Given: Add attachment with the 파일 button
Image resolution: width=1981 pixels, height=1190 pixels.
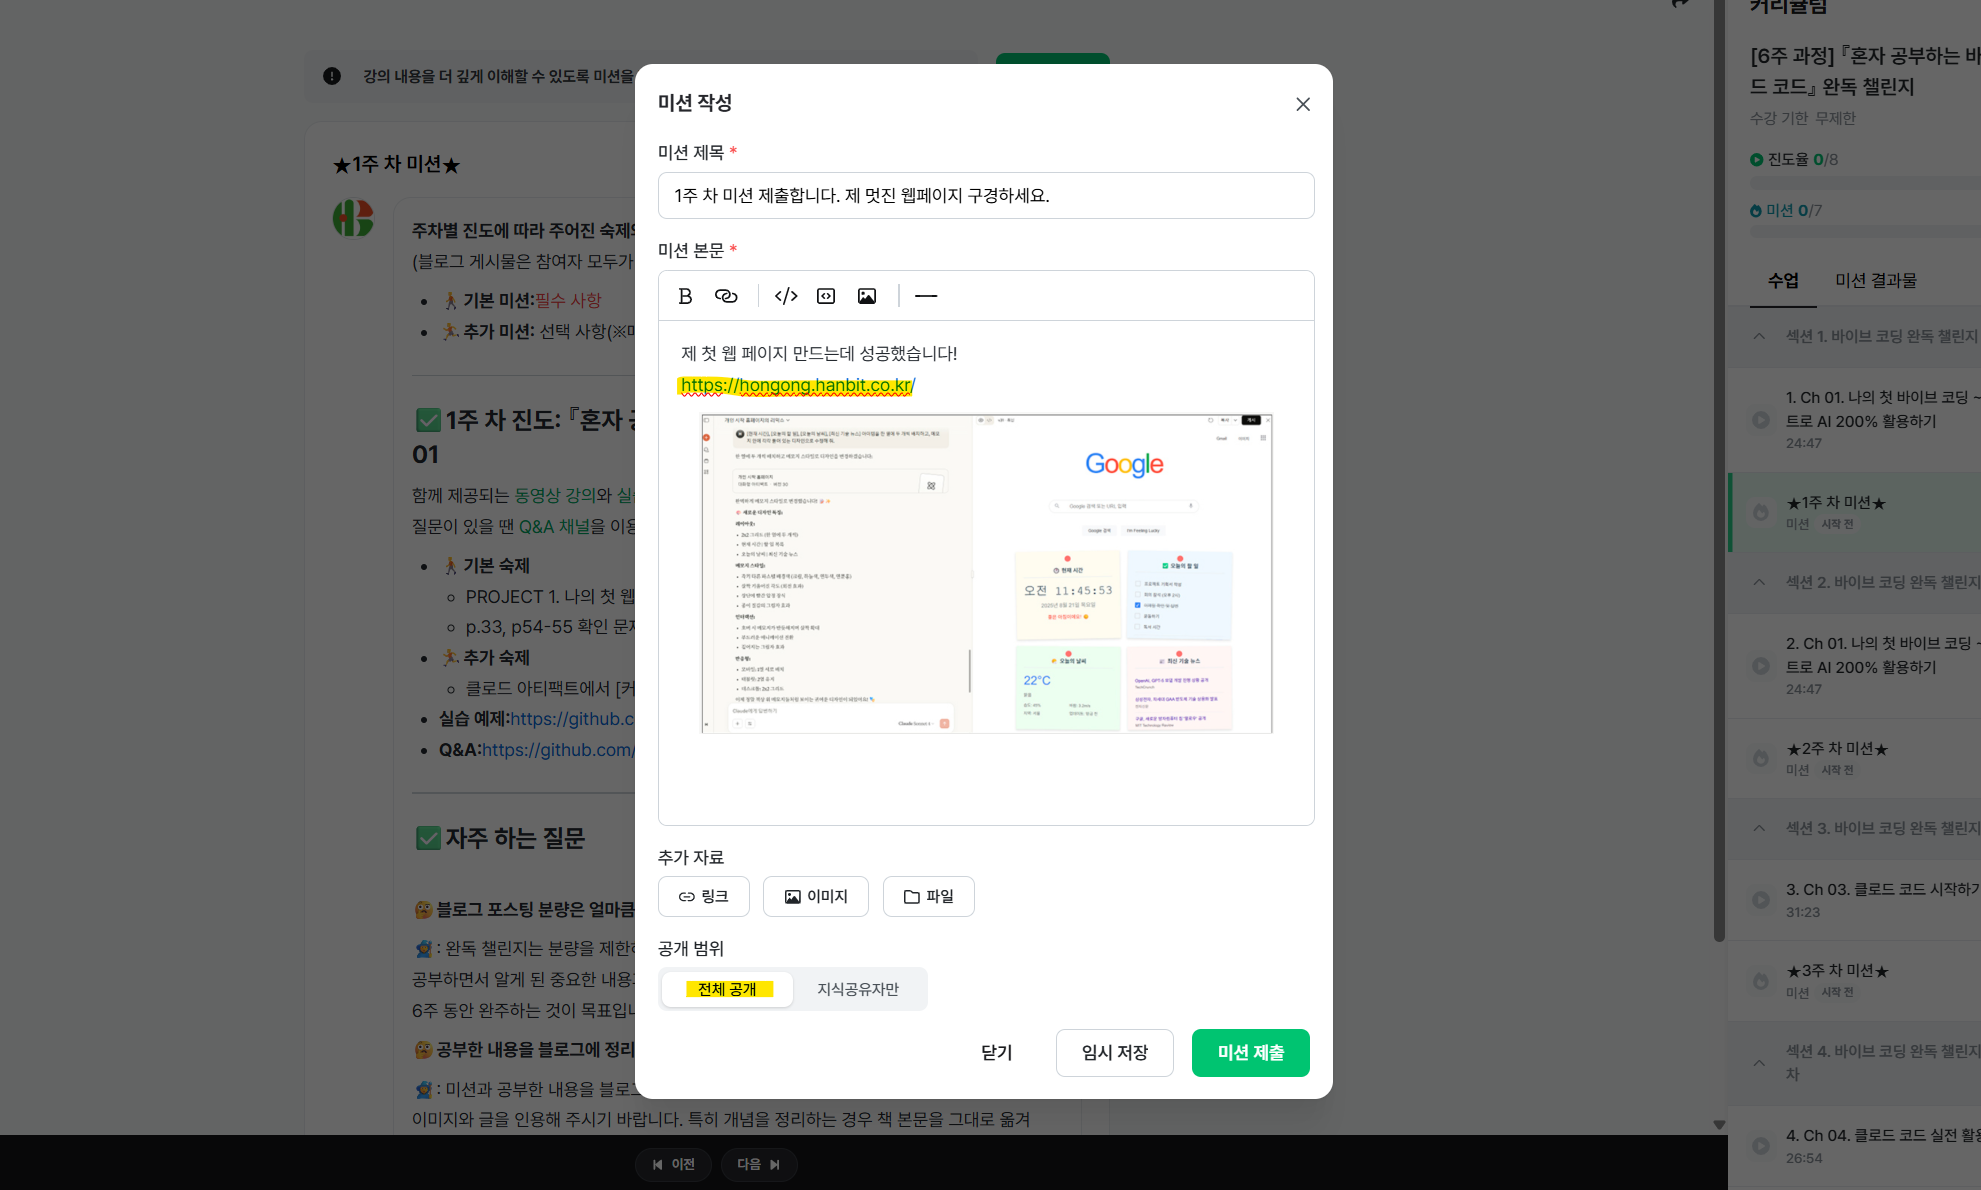Looking at the screenshot, I should [928, 897].
